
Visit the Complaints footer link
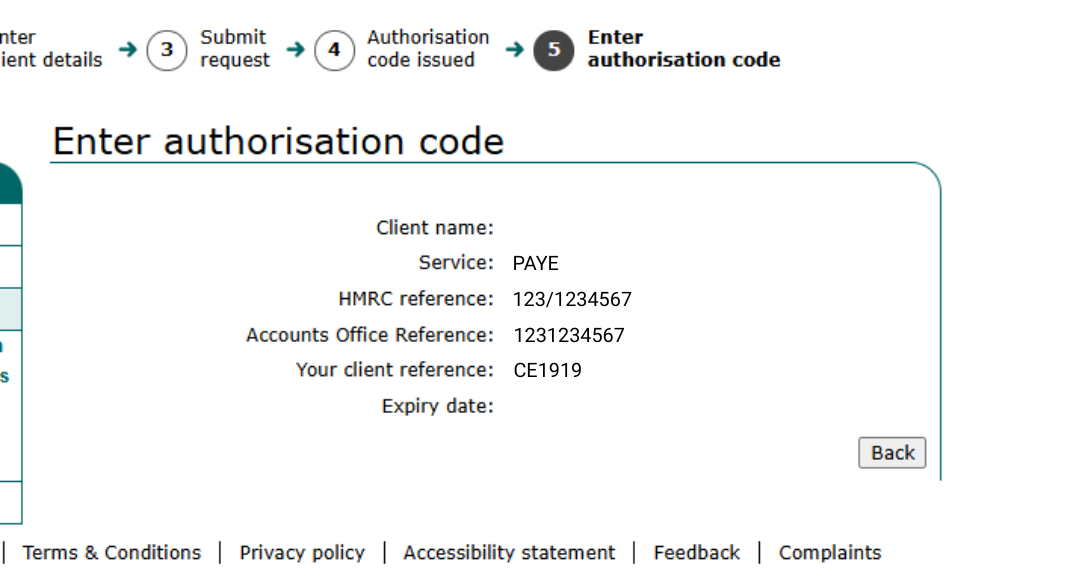pos(830,553)
